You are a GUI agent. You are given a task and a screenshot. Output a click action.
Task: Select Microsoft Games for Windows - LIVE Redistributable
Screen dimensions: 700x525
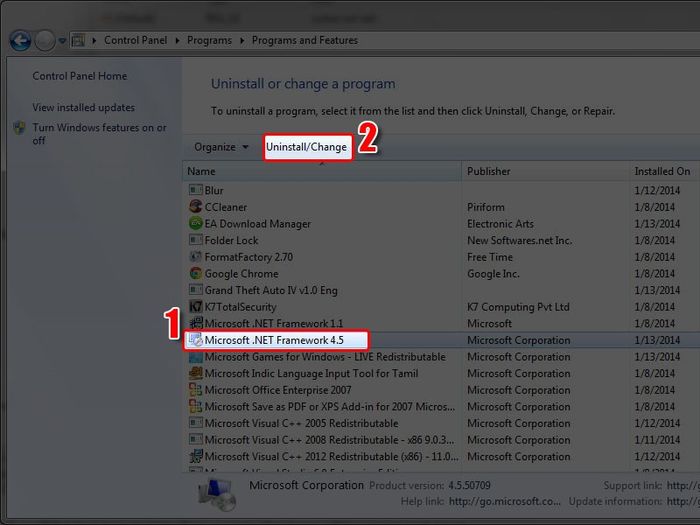pyautogui.click(x=325, y=357)
